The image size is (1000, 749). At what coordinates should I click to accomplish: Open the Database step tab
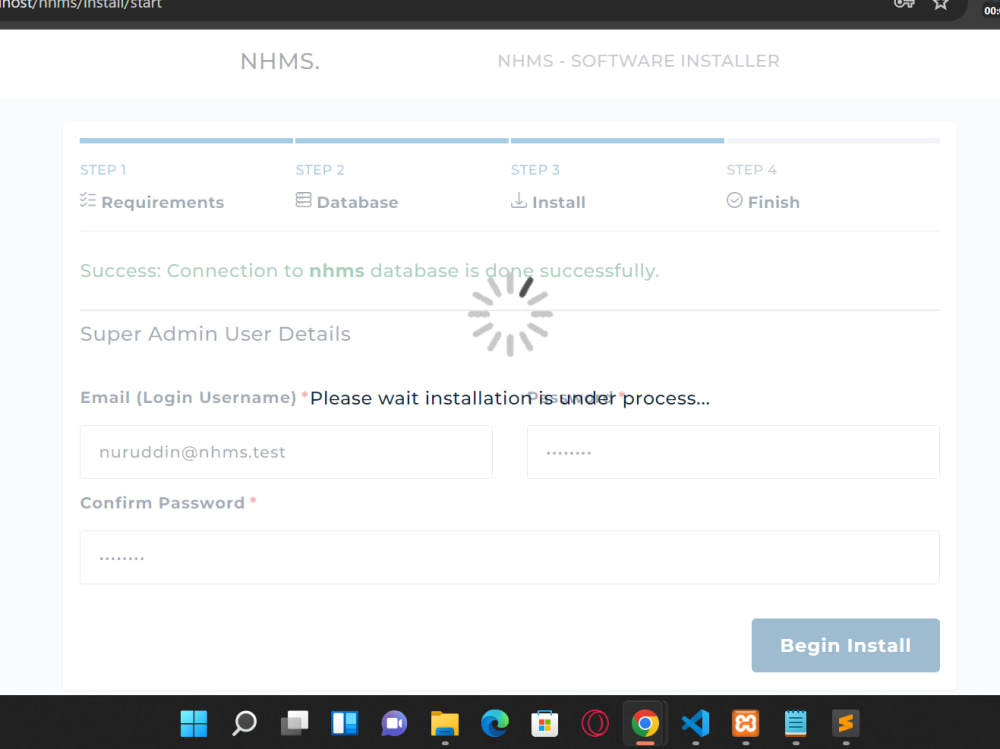[x=347, y=202]
